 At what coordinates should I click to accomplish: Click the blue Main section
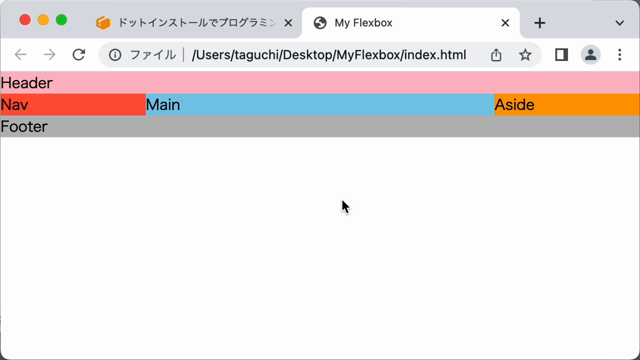tap(320, 104)
